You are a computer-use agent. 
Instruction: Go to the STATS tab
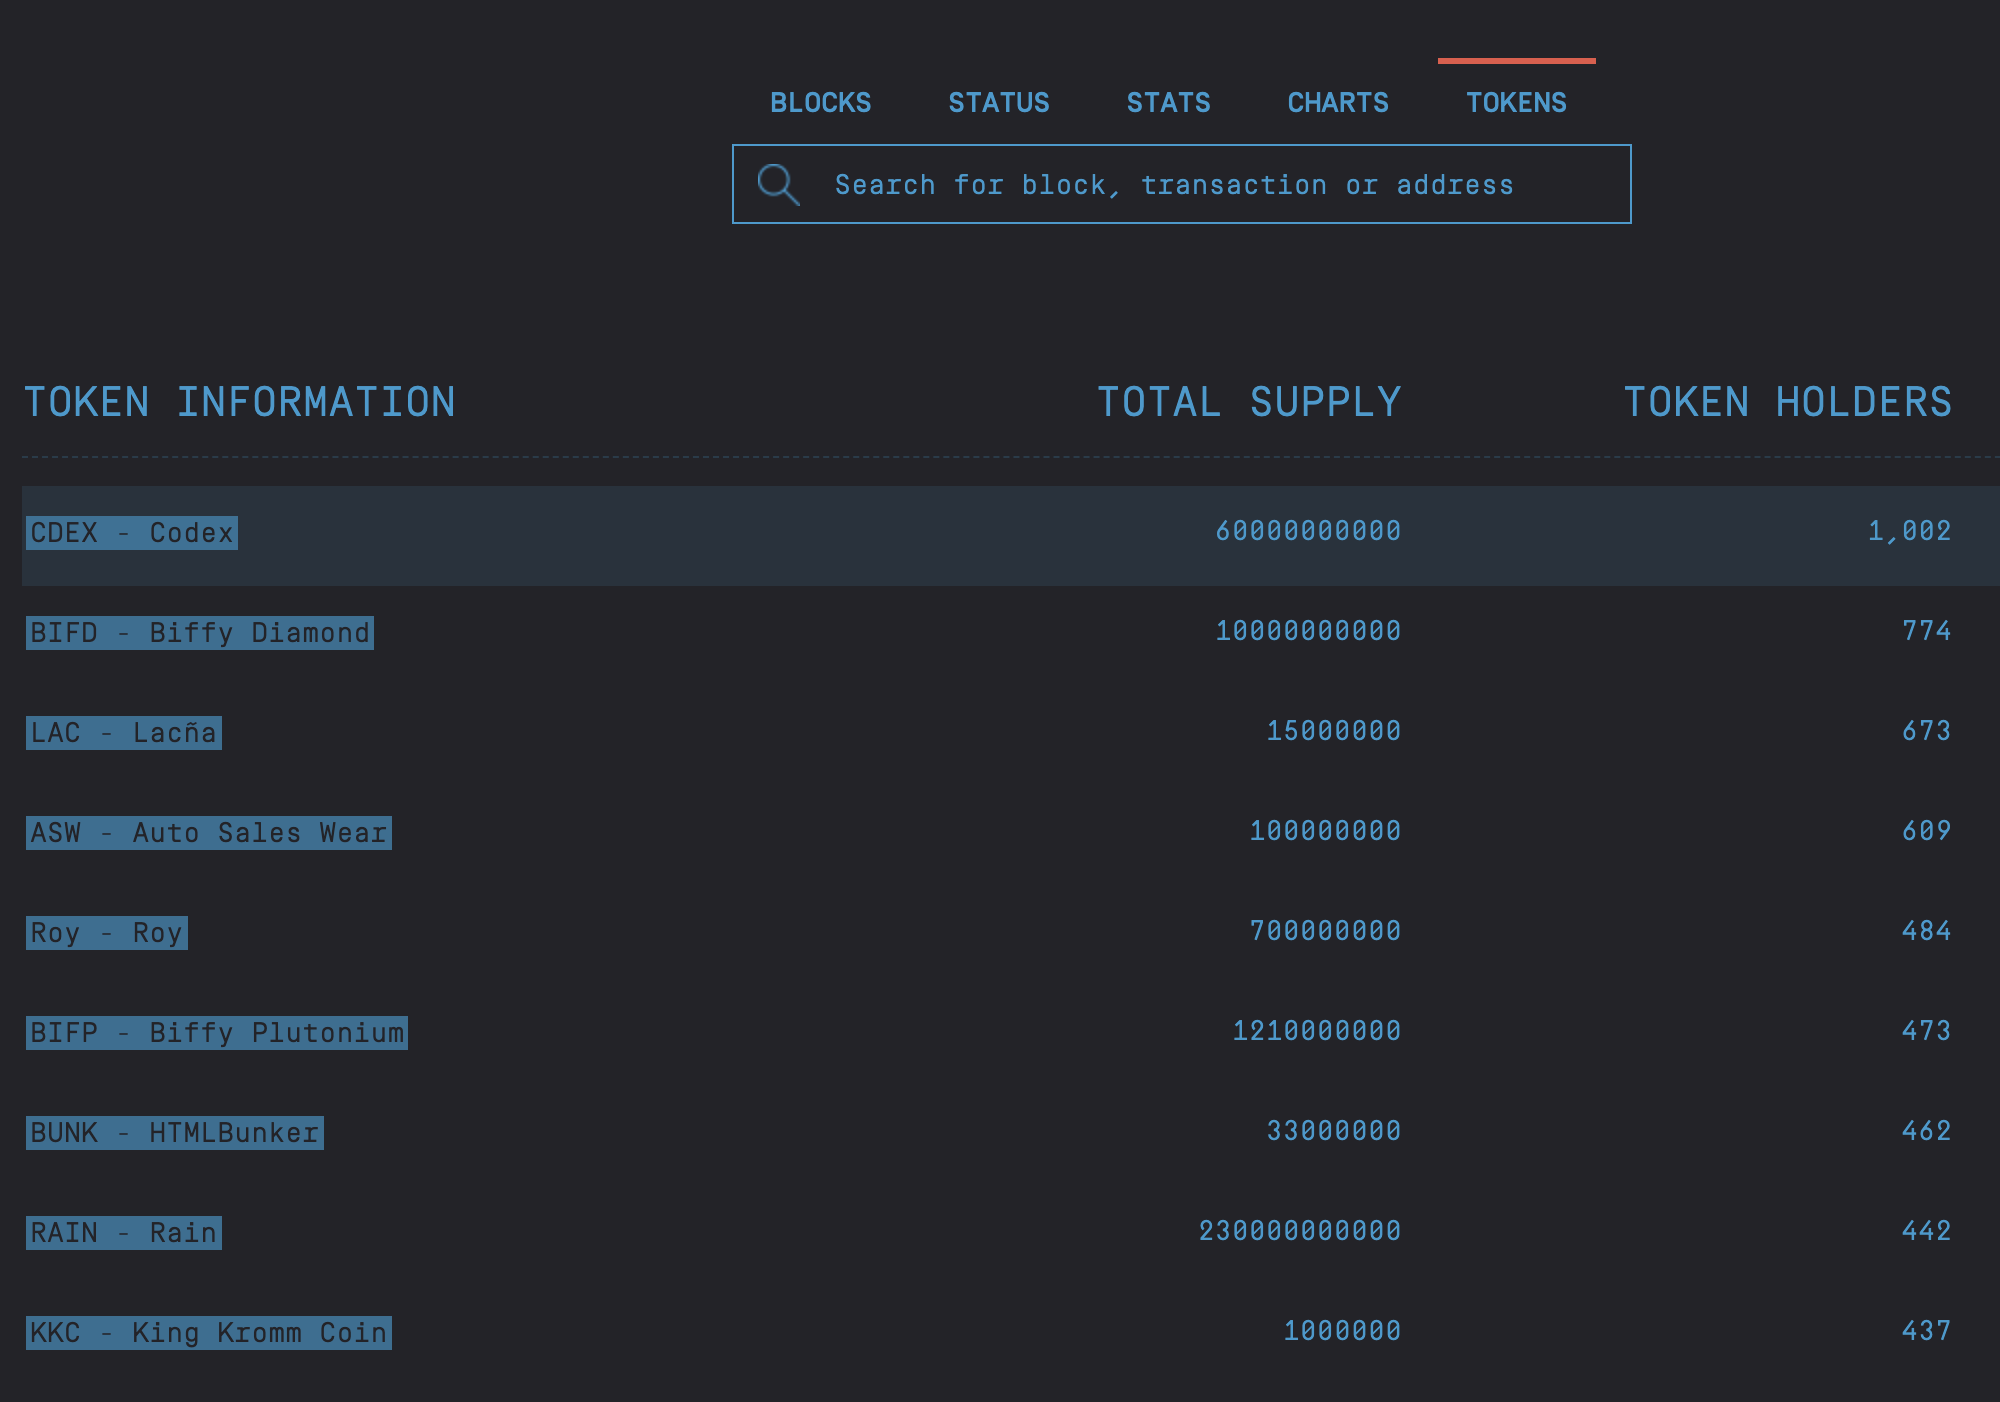pos(1168,103)
